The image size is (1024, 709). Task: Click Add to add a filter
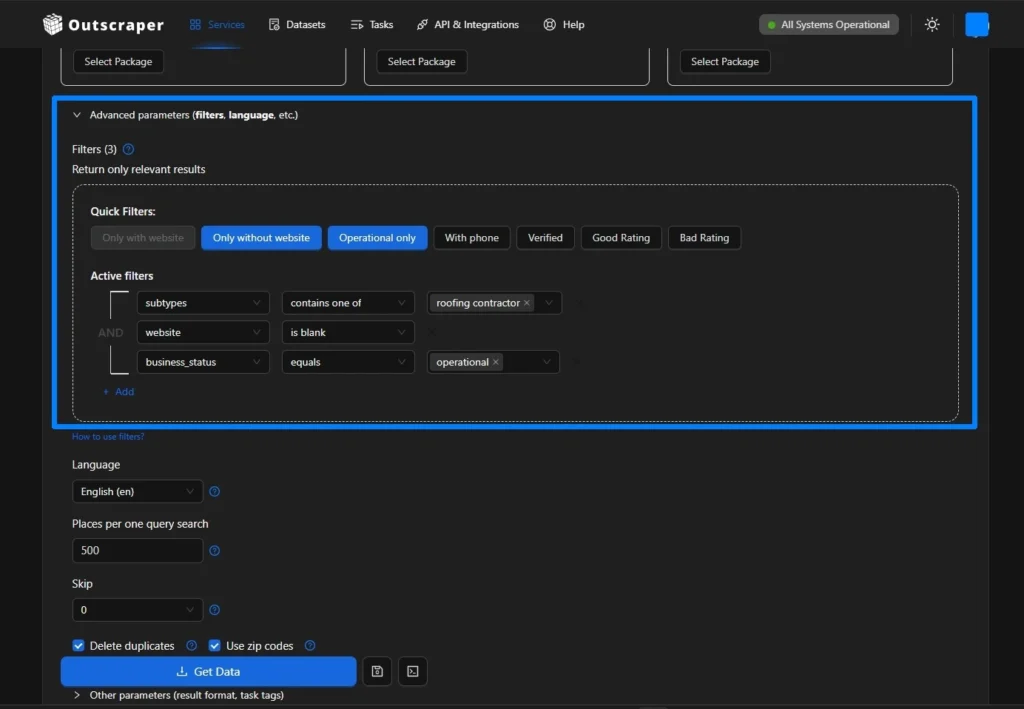point(118,392)
